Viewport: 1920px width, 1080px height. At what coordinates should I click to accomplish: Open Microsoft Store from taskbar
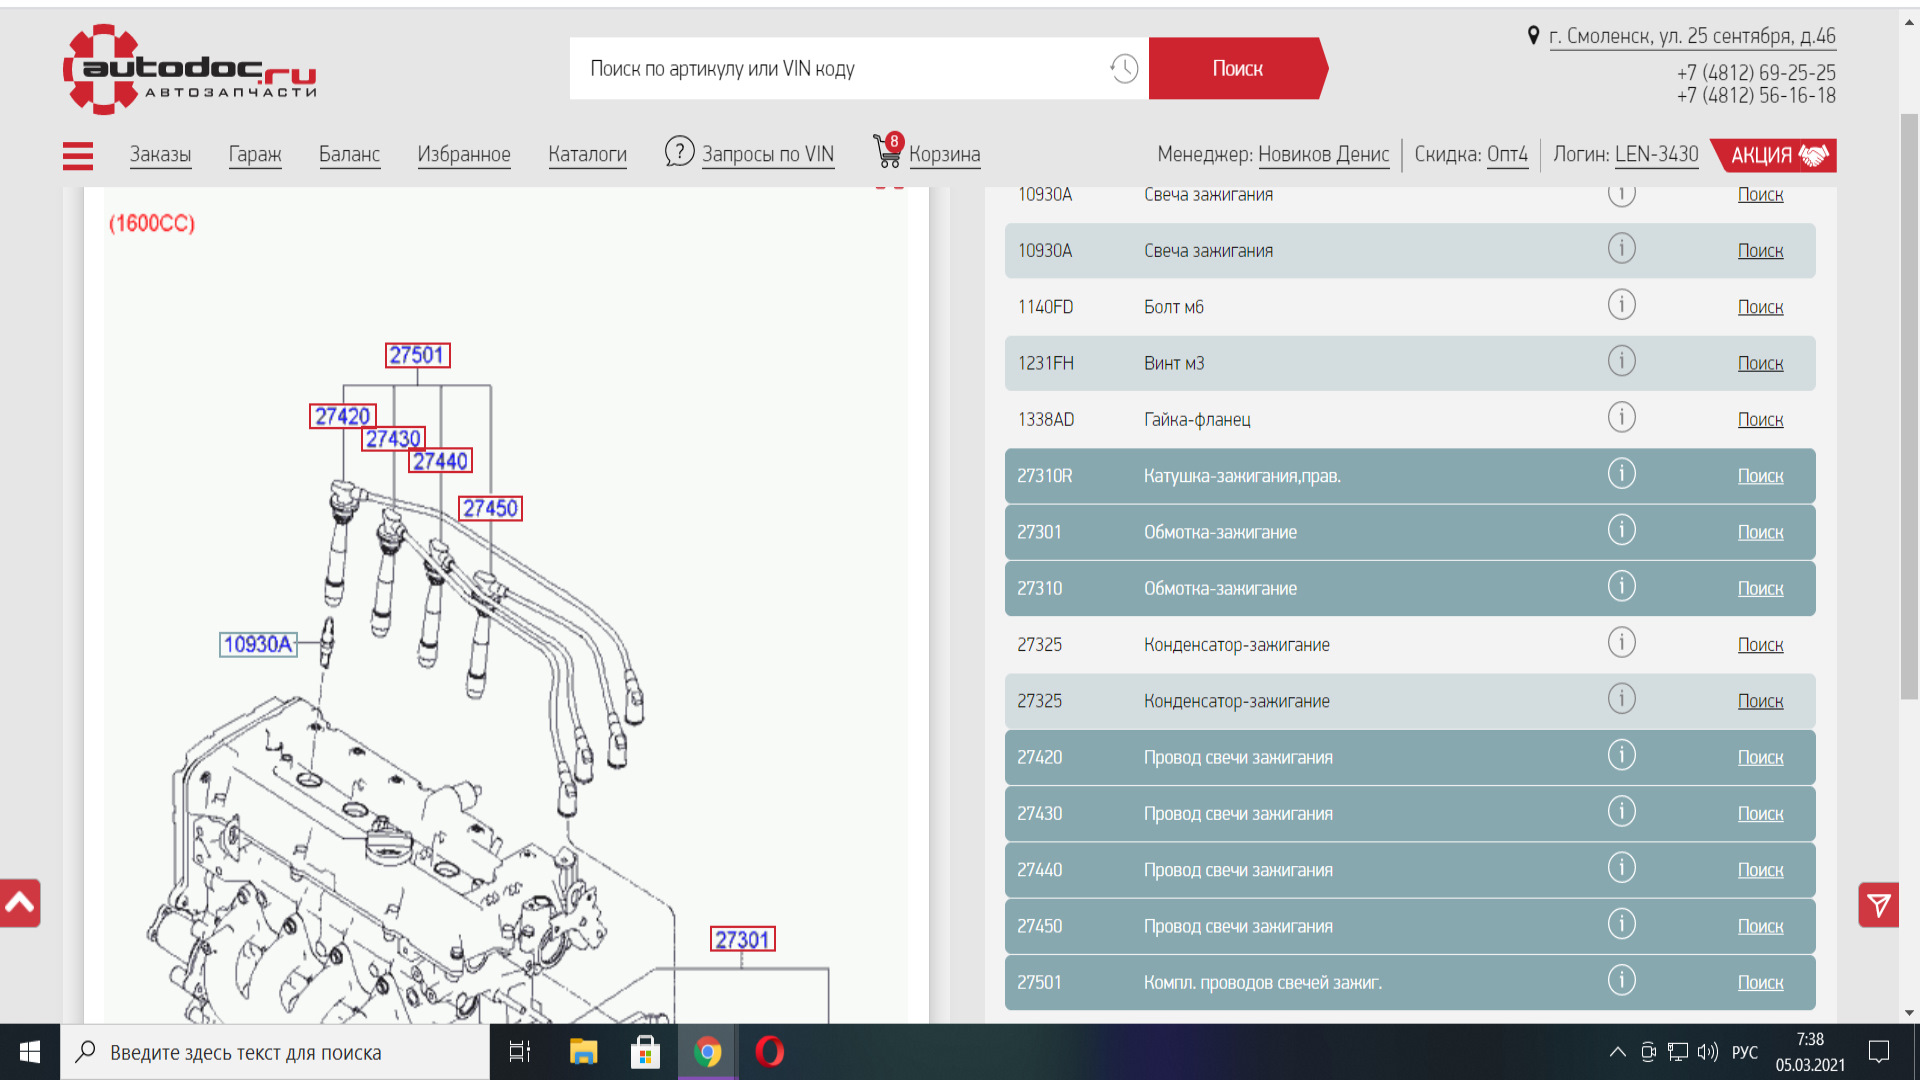click(x=645, y=1052)
